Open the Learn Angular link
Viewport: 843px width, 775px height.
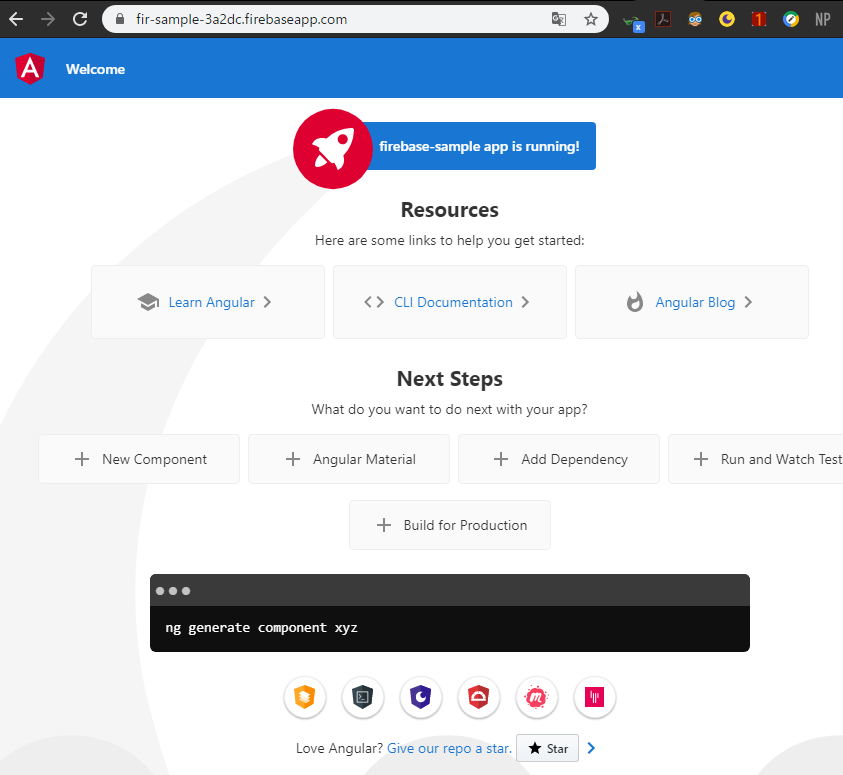tap(211, 302)
